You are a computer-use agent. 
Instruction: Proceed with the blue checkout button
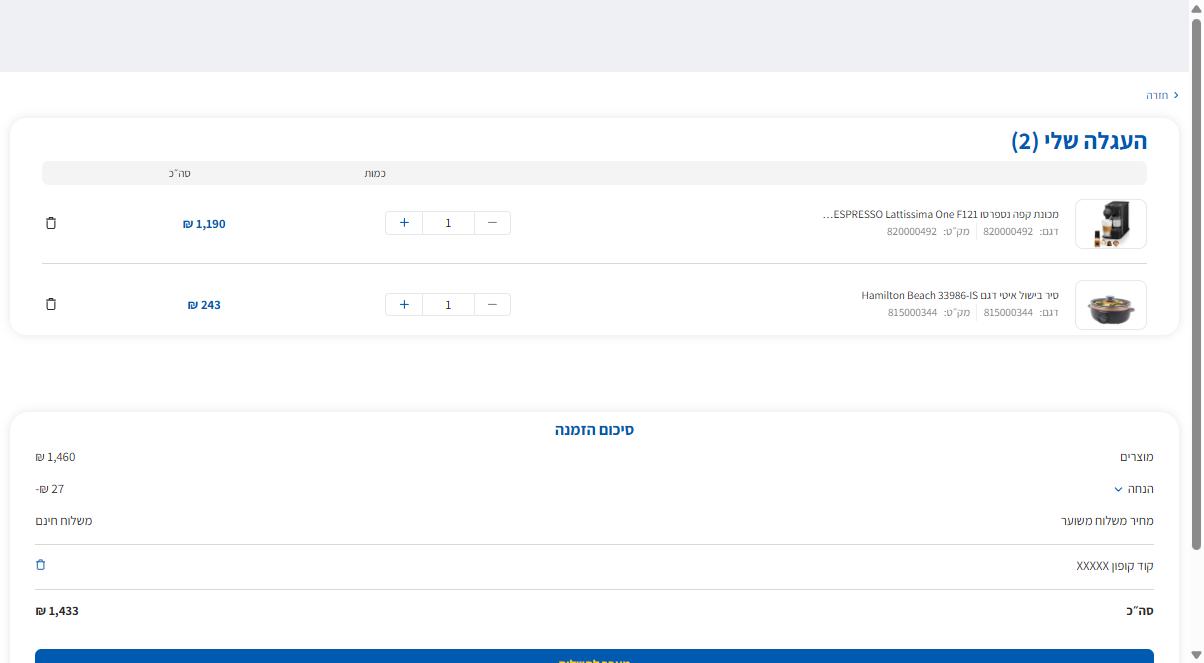click(594, 656)
